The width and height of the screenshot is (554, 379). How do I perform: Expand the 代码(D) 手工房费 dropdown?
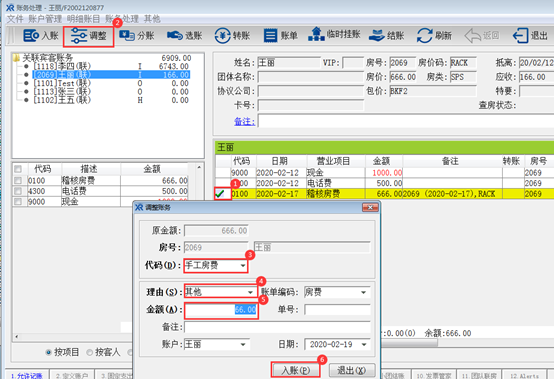(243, 265)
